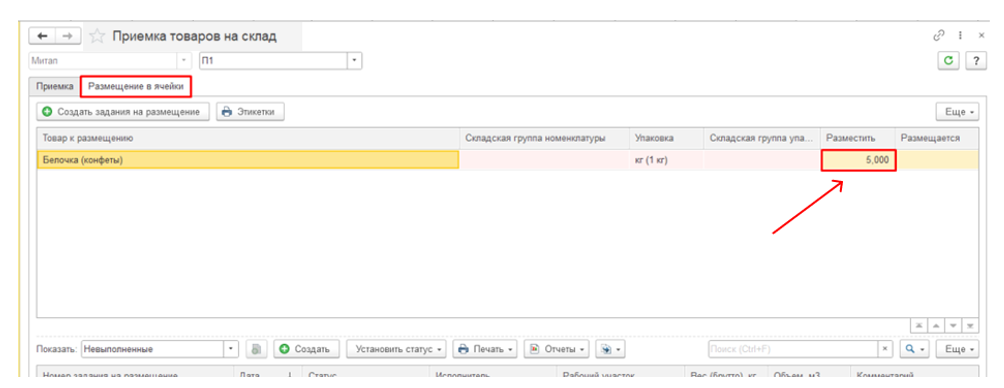Click the Разместить column header

point(858,138)
